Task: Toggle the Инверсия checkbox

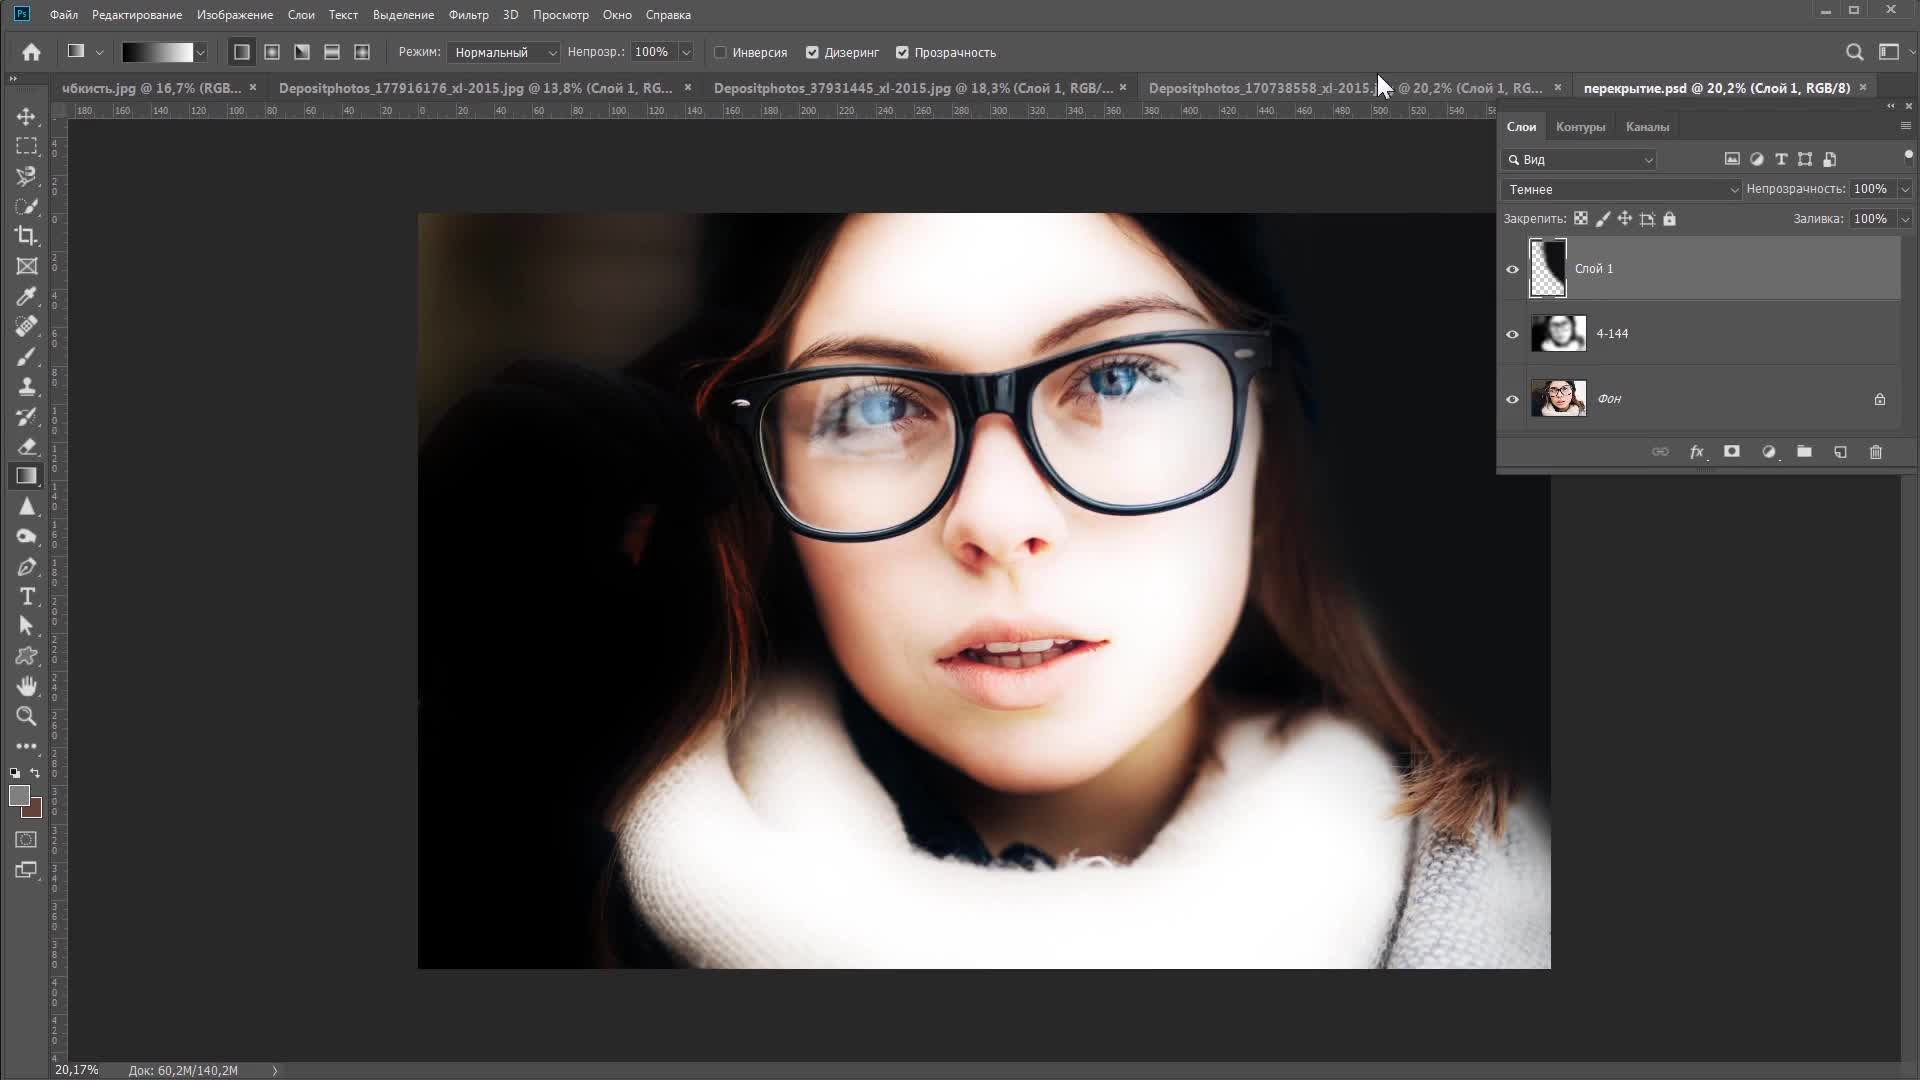Action: click(720, 52)
